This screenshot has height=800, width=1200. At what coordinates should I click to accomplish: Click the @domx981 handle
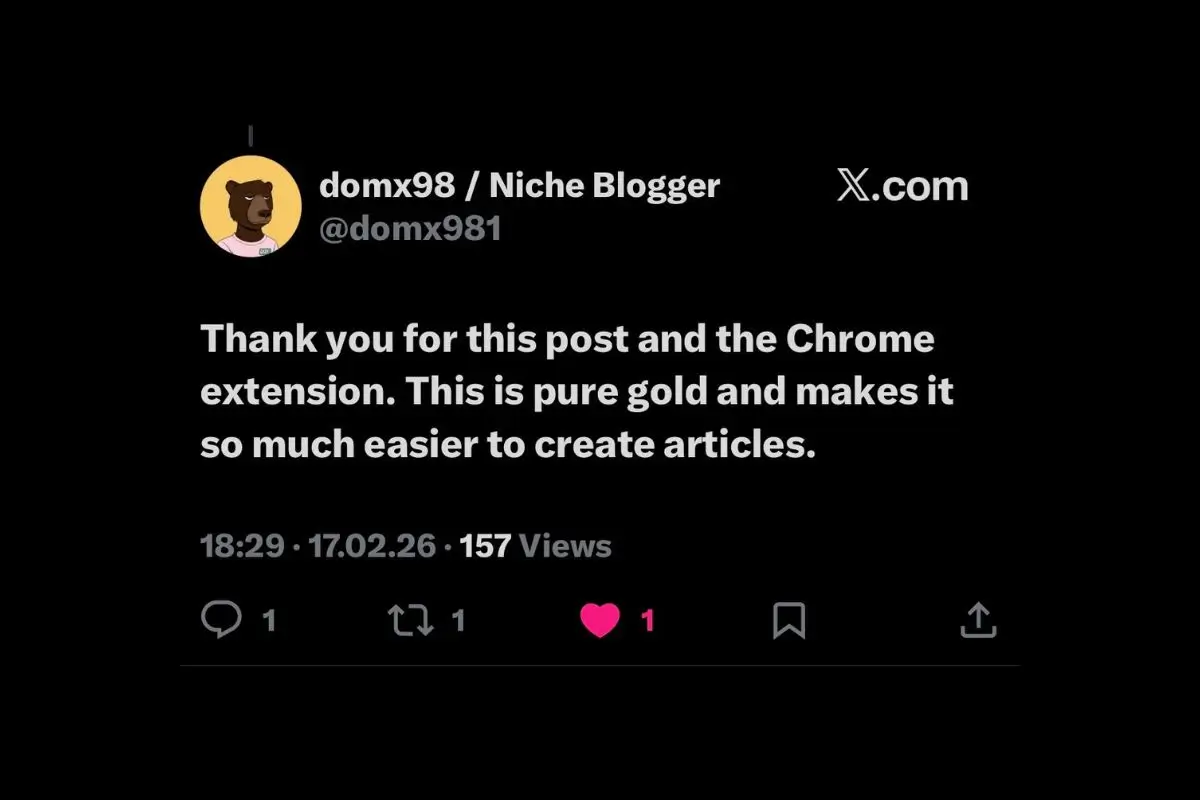coord(410,229)
